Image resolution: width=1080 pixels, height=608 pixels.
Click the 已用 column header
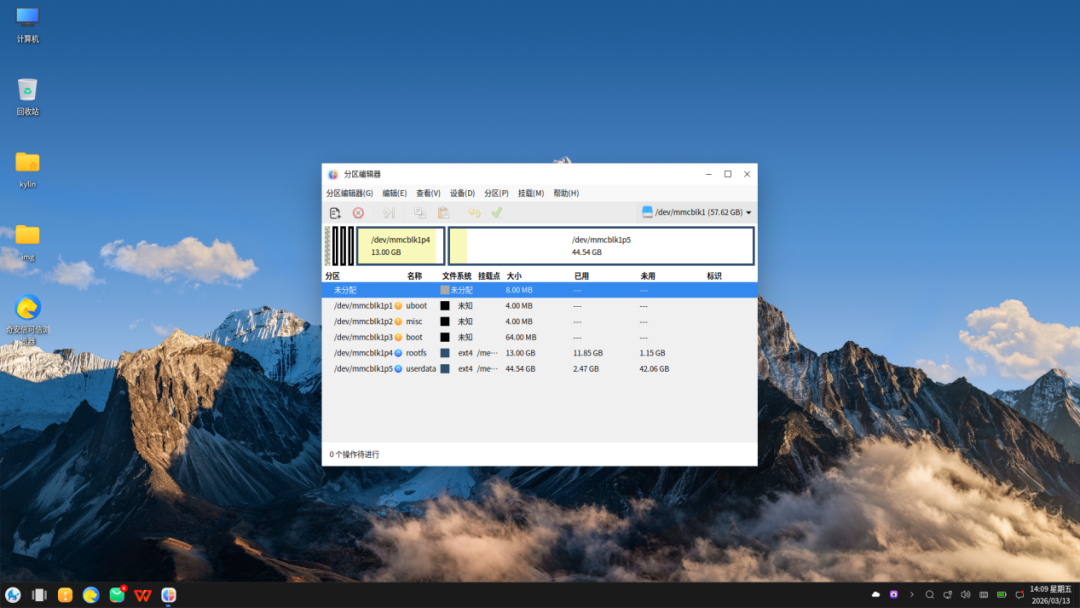(581, 276)
